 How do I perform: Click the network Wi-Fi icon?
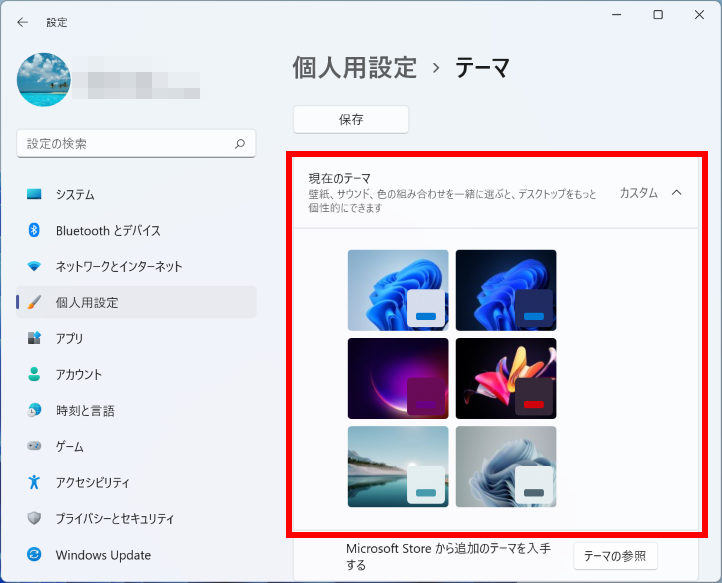[x=34, y=266]
